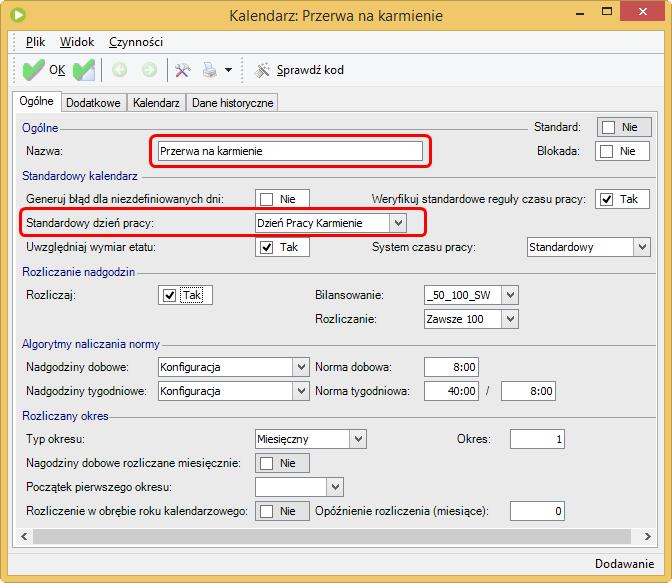Uncheck the Rozliczaj checkbox
Viewport: 672px width, 583px height.
169,295
